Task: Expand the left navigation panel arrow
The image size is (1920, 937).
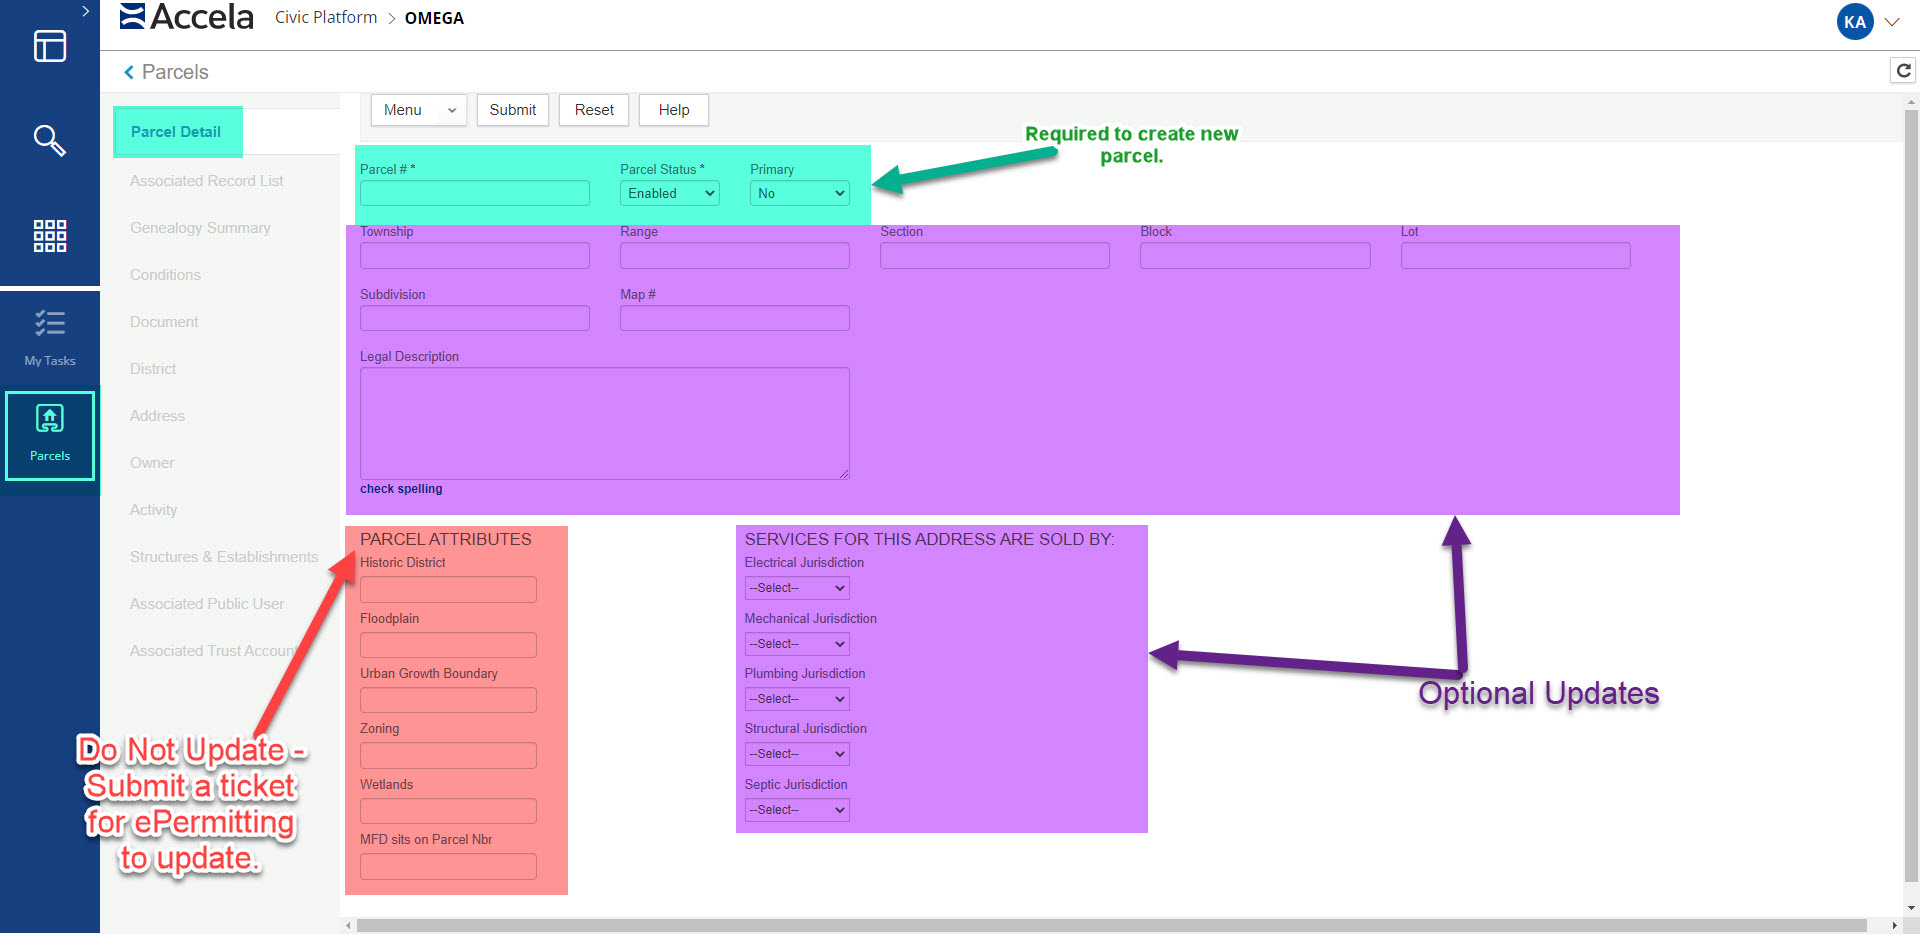Action: tap(85, 11)
